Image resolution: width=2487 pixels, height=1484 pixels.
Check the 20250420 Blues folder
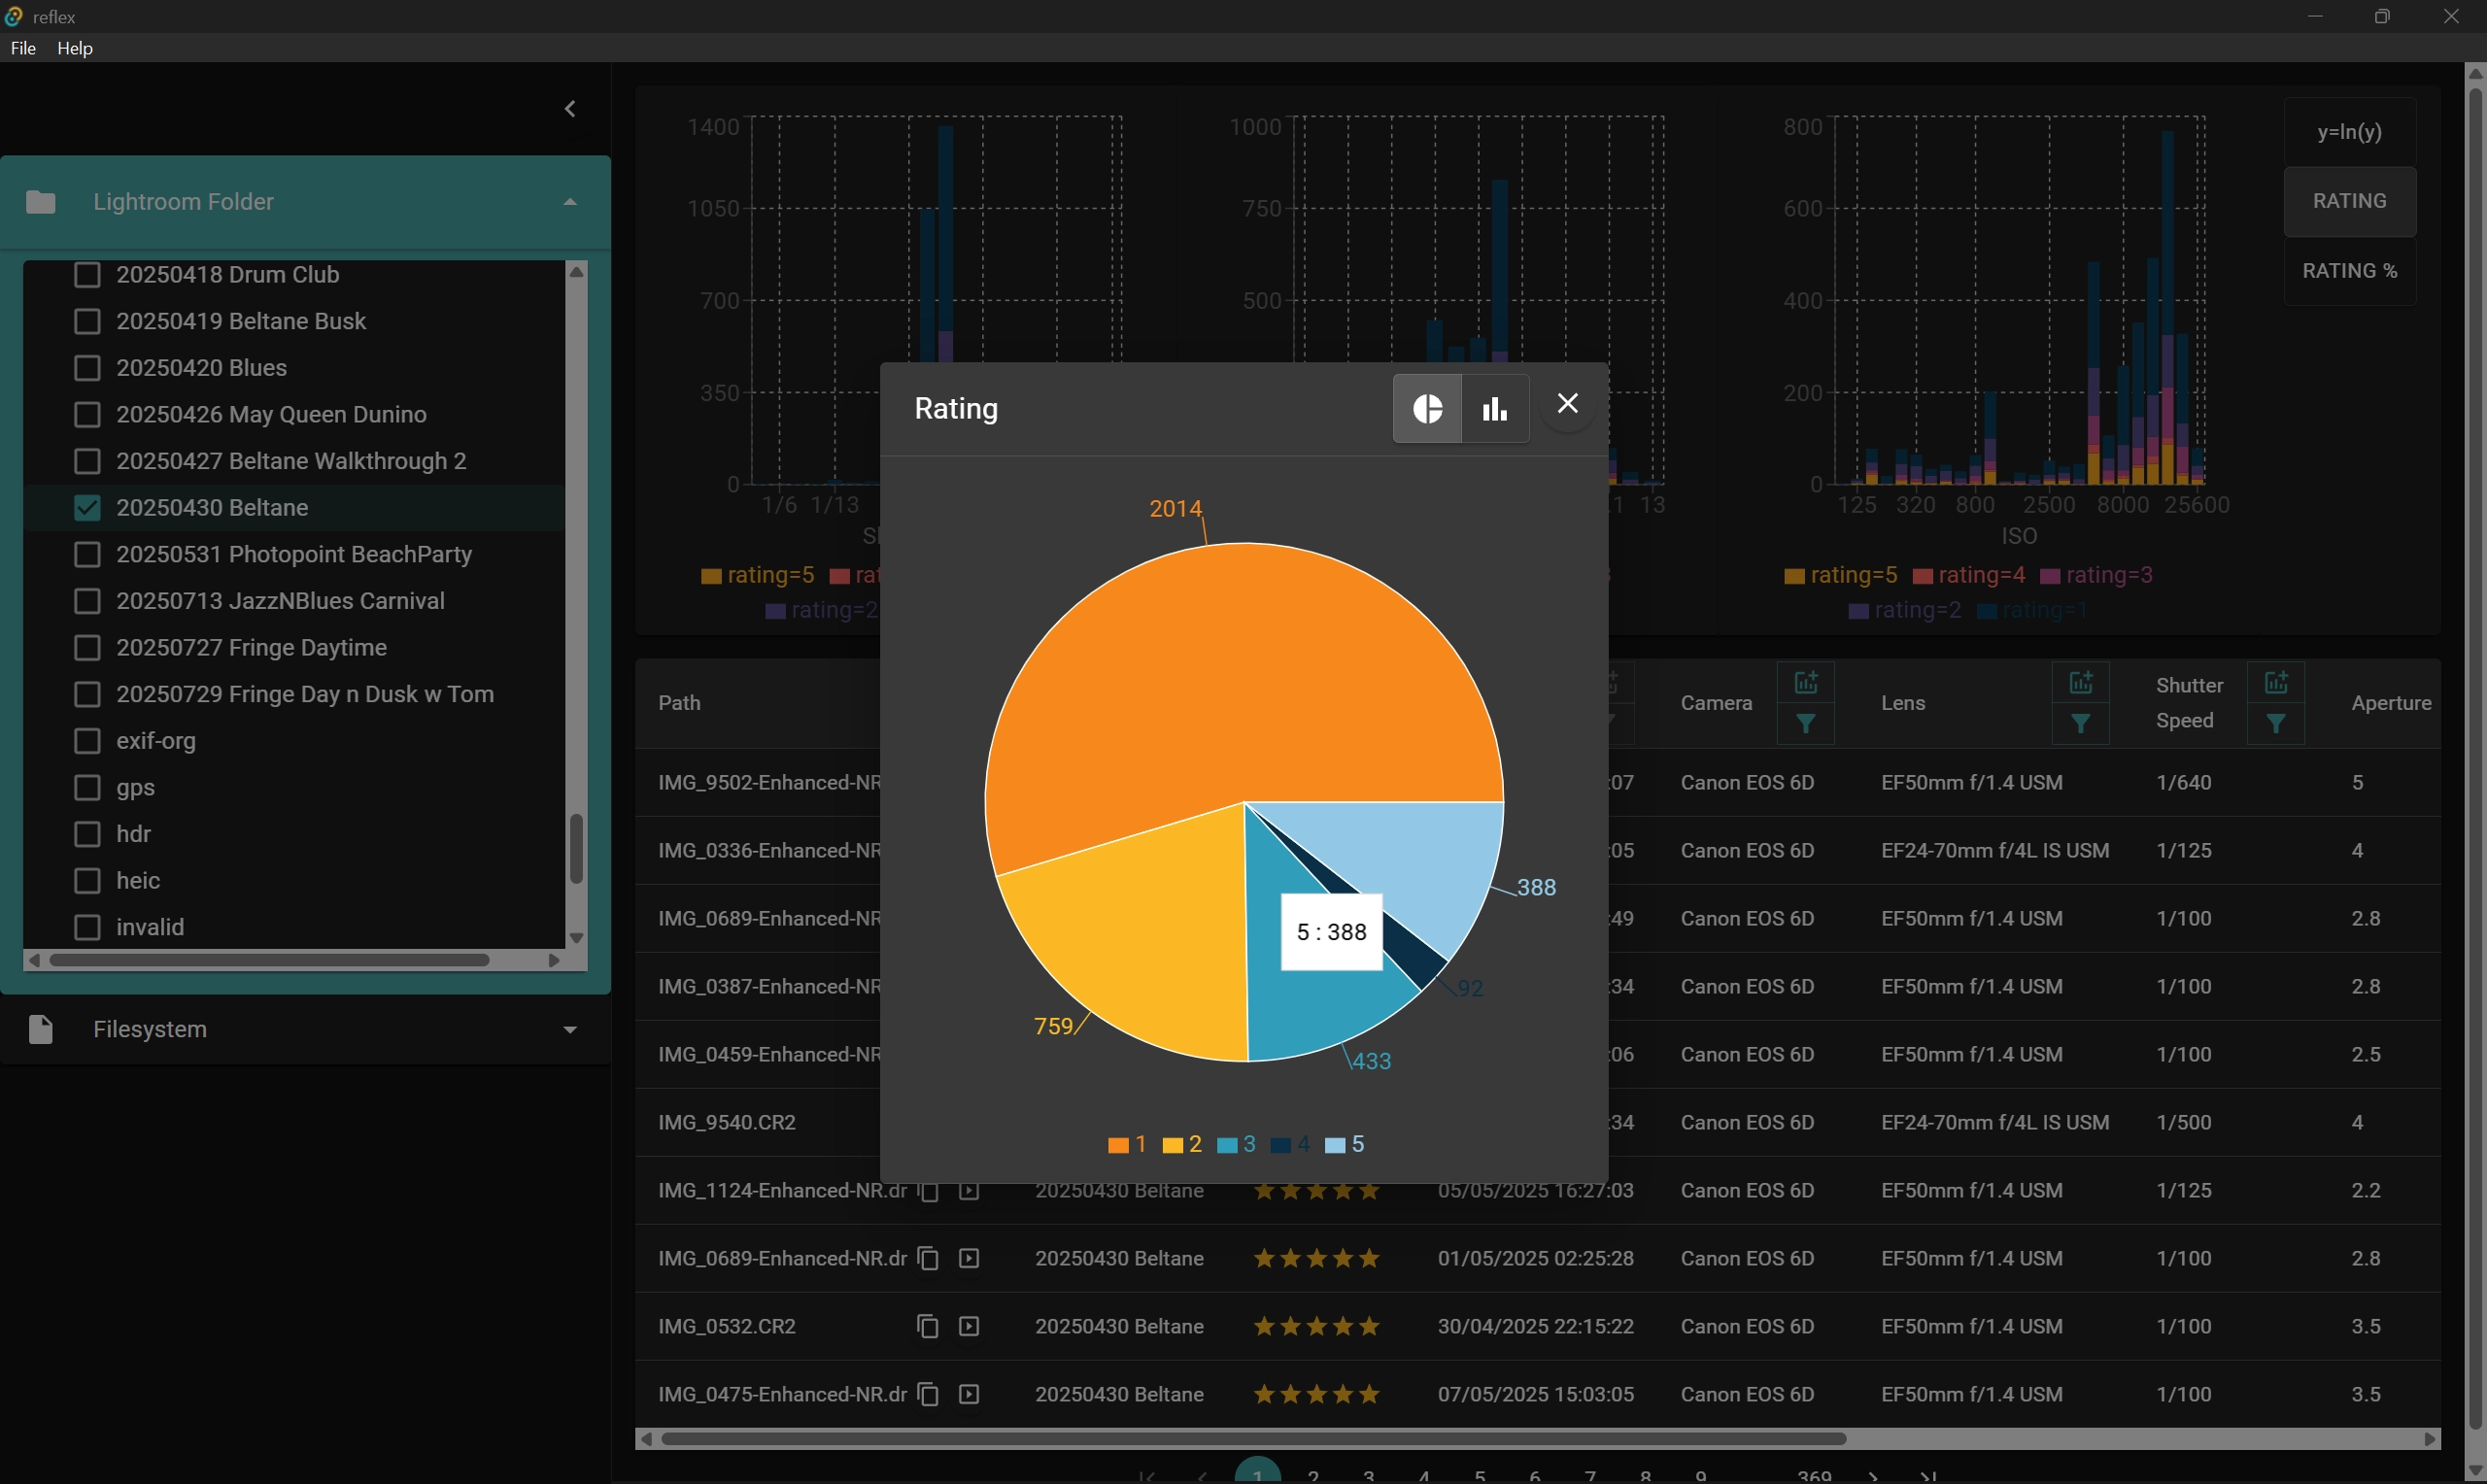click(88, 368)
